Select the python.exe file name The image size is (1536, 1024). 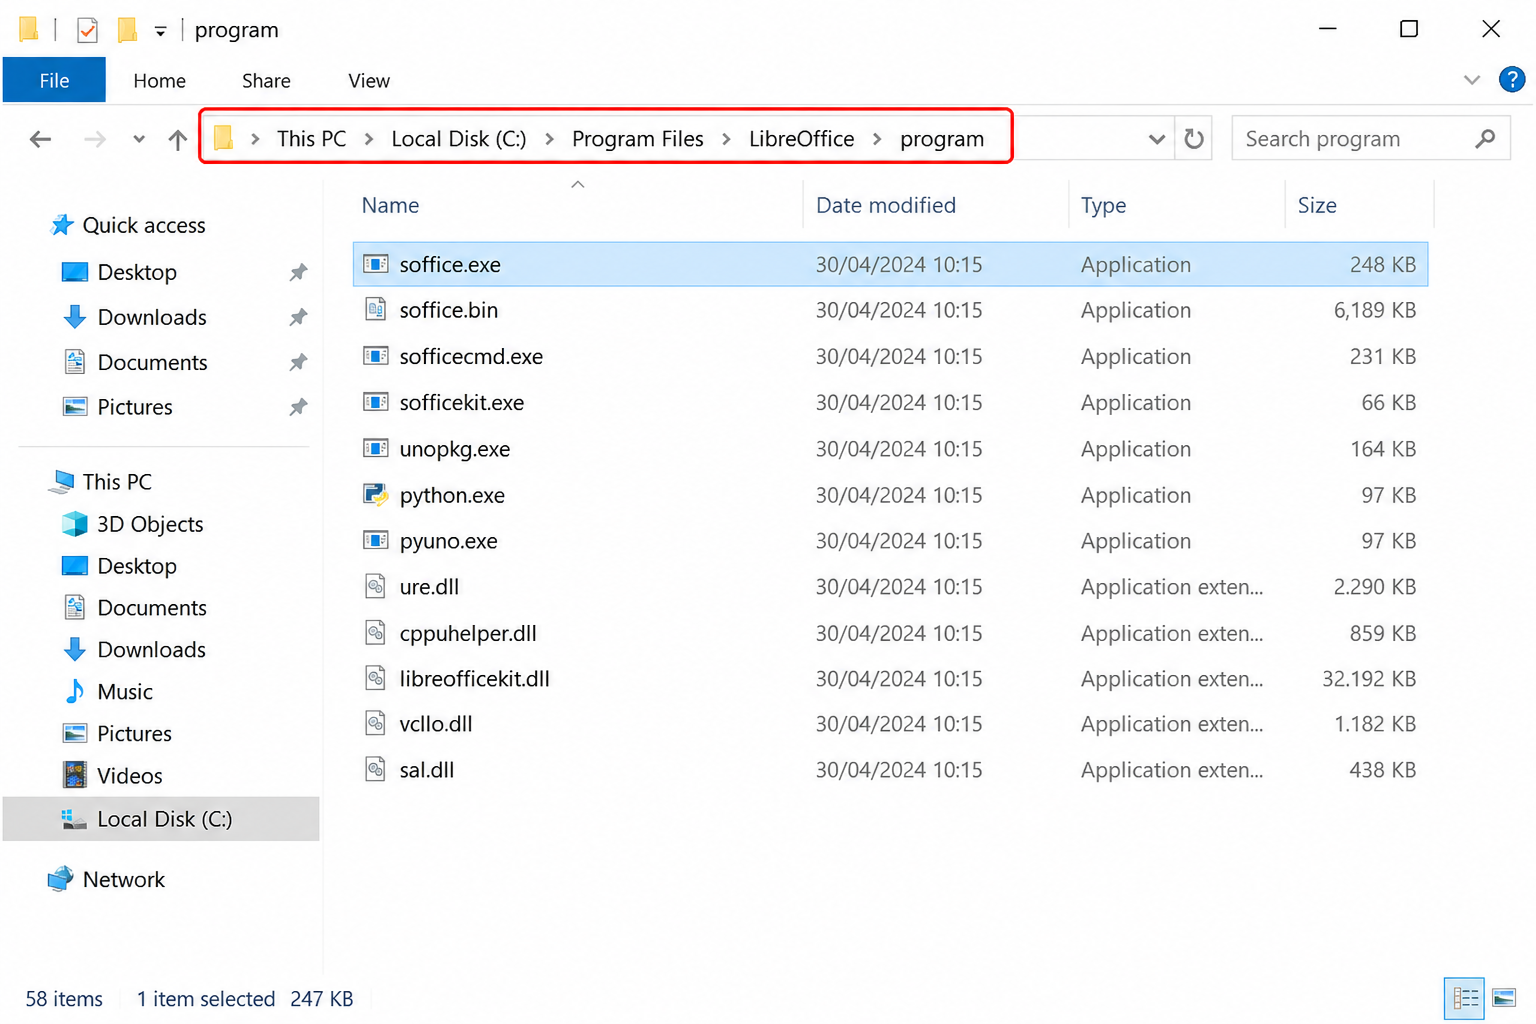point(452,495)
